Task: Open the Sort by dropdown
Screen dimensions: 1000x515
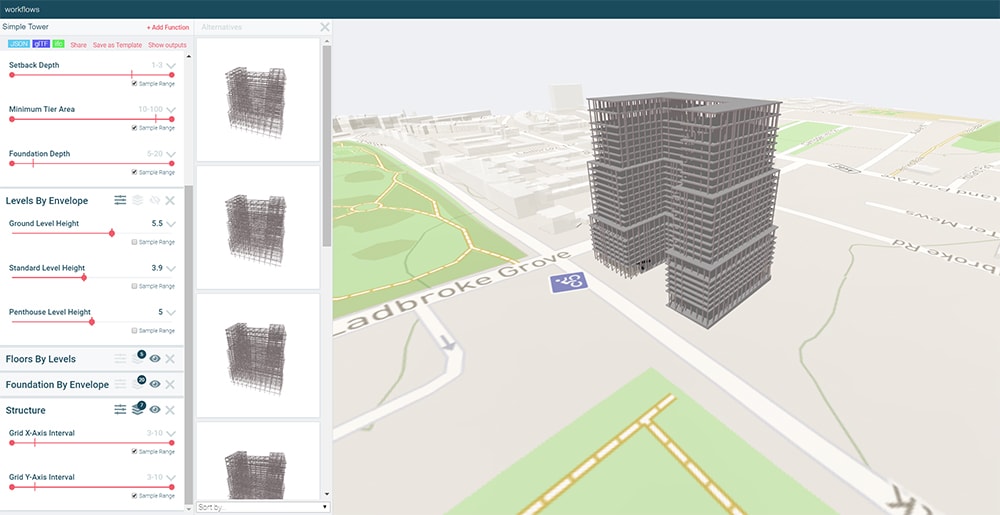Action: (262, 507)
